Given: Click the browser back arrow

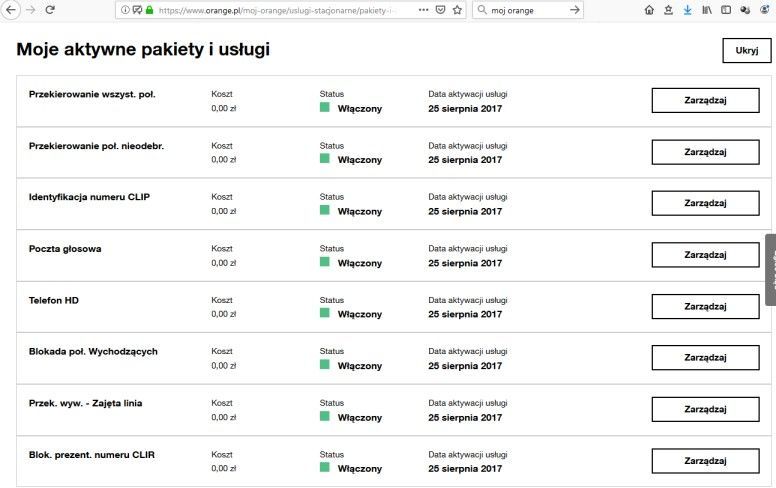Looking at the screenshot, I should pos(13,9).
